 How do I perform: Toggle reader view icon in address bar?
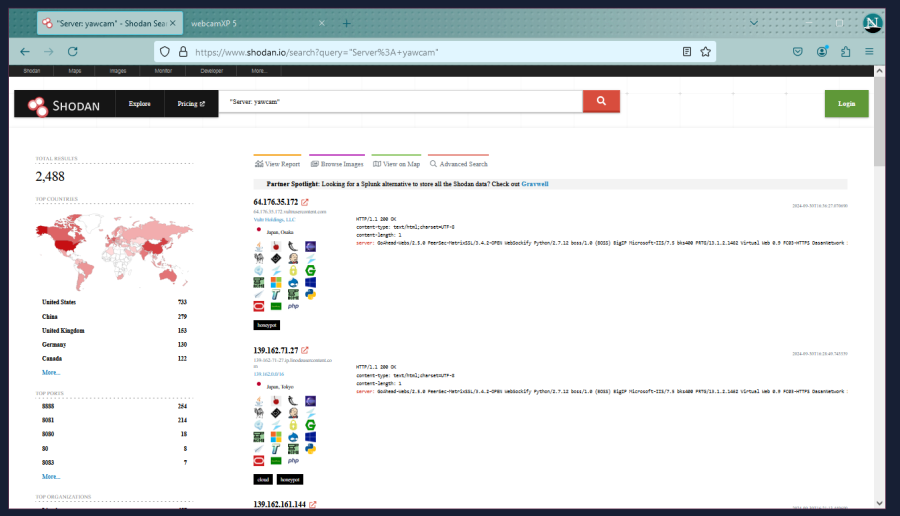[687, 52]
